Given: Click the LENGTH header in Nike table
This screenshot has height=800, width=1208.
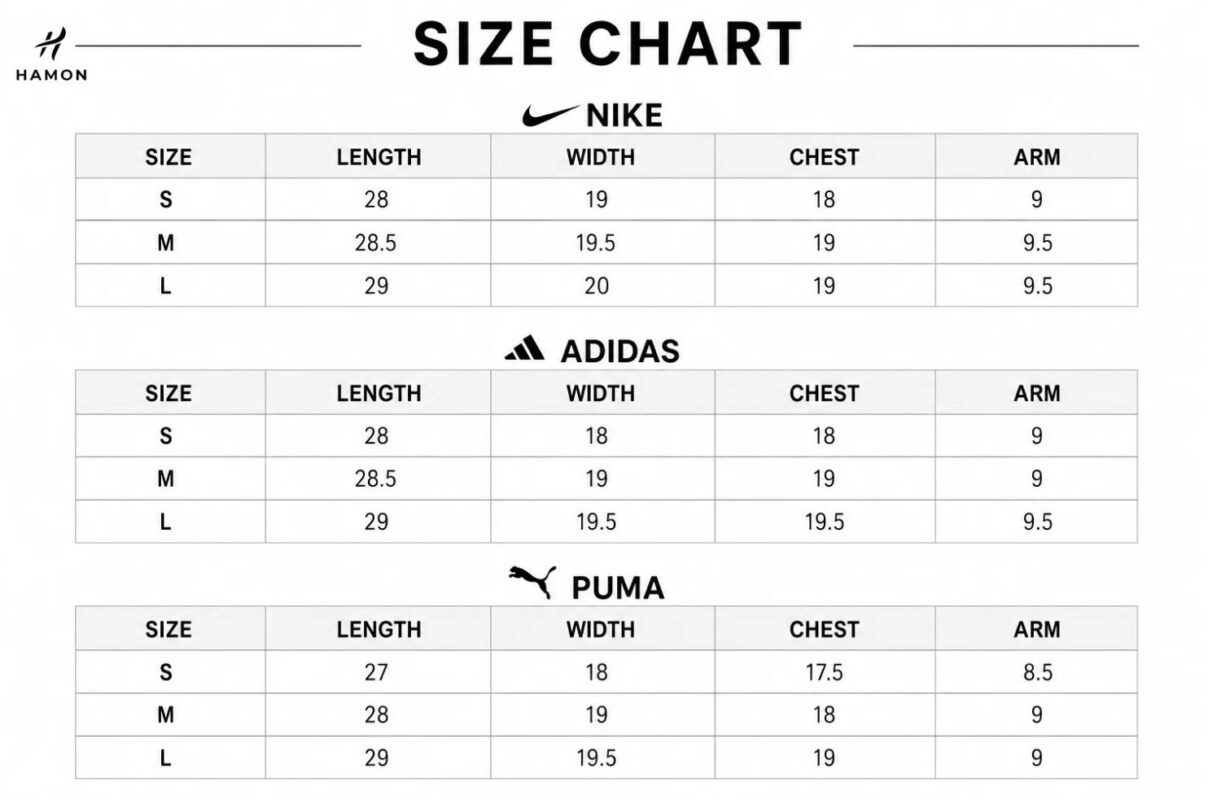Looking at the screenshot, I should (378, 157).
